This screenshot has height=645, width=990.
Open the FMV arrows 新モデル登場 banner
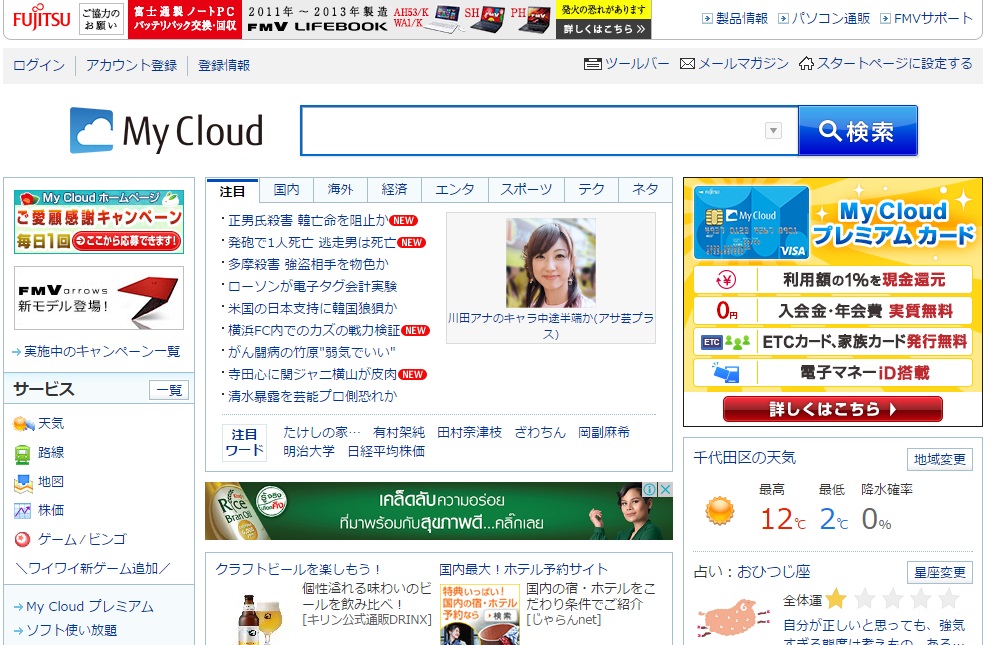tap(99, 298)
